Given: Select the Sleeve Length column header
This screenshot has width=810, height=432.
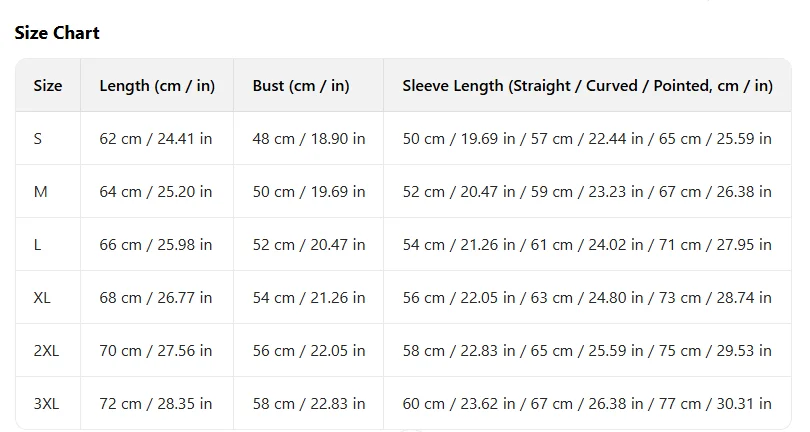Looking at the screenshot, I should (587, 85).
